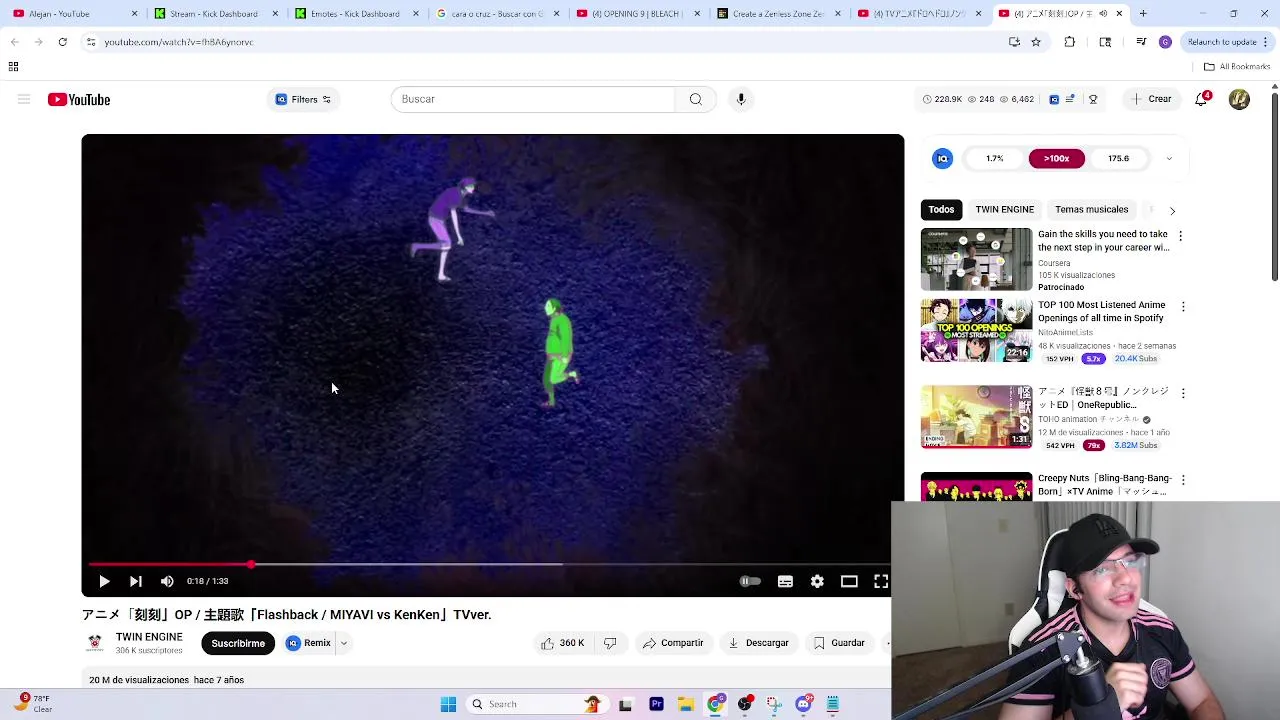Viewport: 1280px width, 720px height.
Task: Show more chips with the right arrow
Action: click(x=1172, y=210)
